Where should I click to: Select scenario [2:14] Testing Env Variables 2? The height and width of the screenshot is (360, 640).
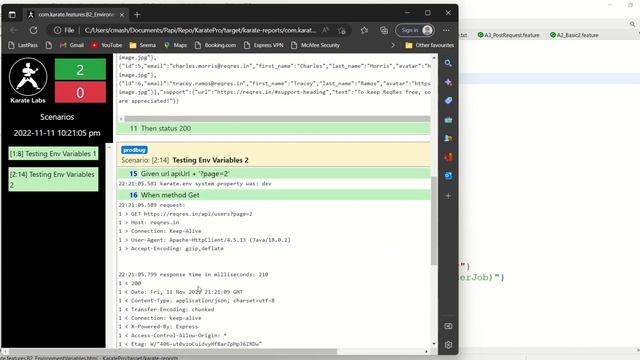tap(53, 180)
